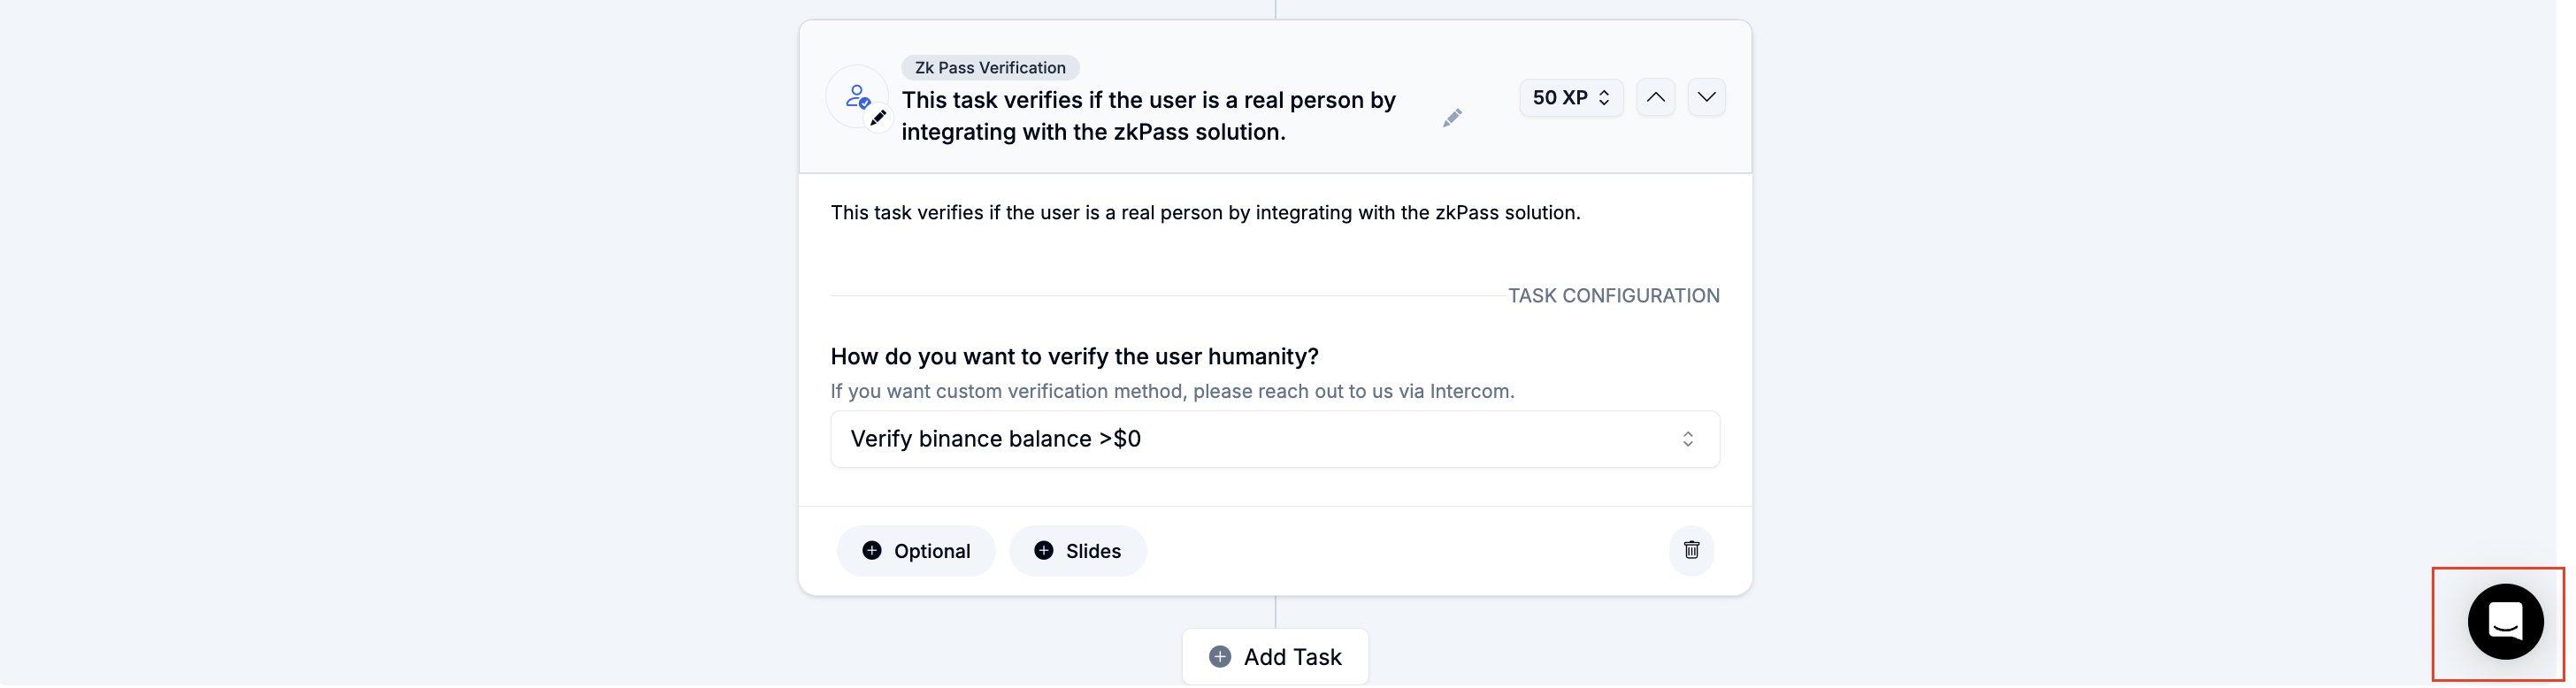The height and width of the screenshot is (688, 2576).
Task: Click the verify user humanity question heading
Action: point(1074,357)
